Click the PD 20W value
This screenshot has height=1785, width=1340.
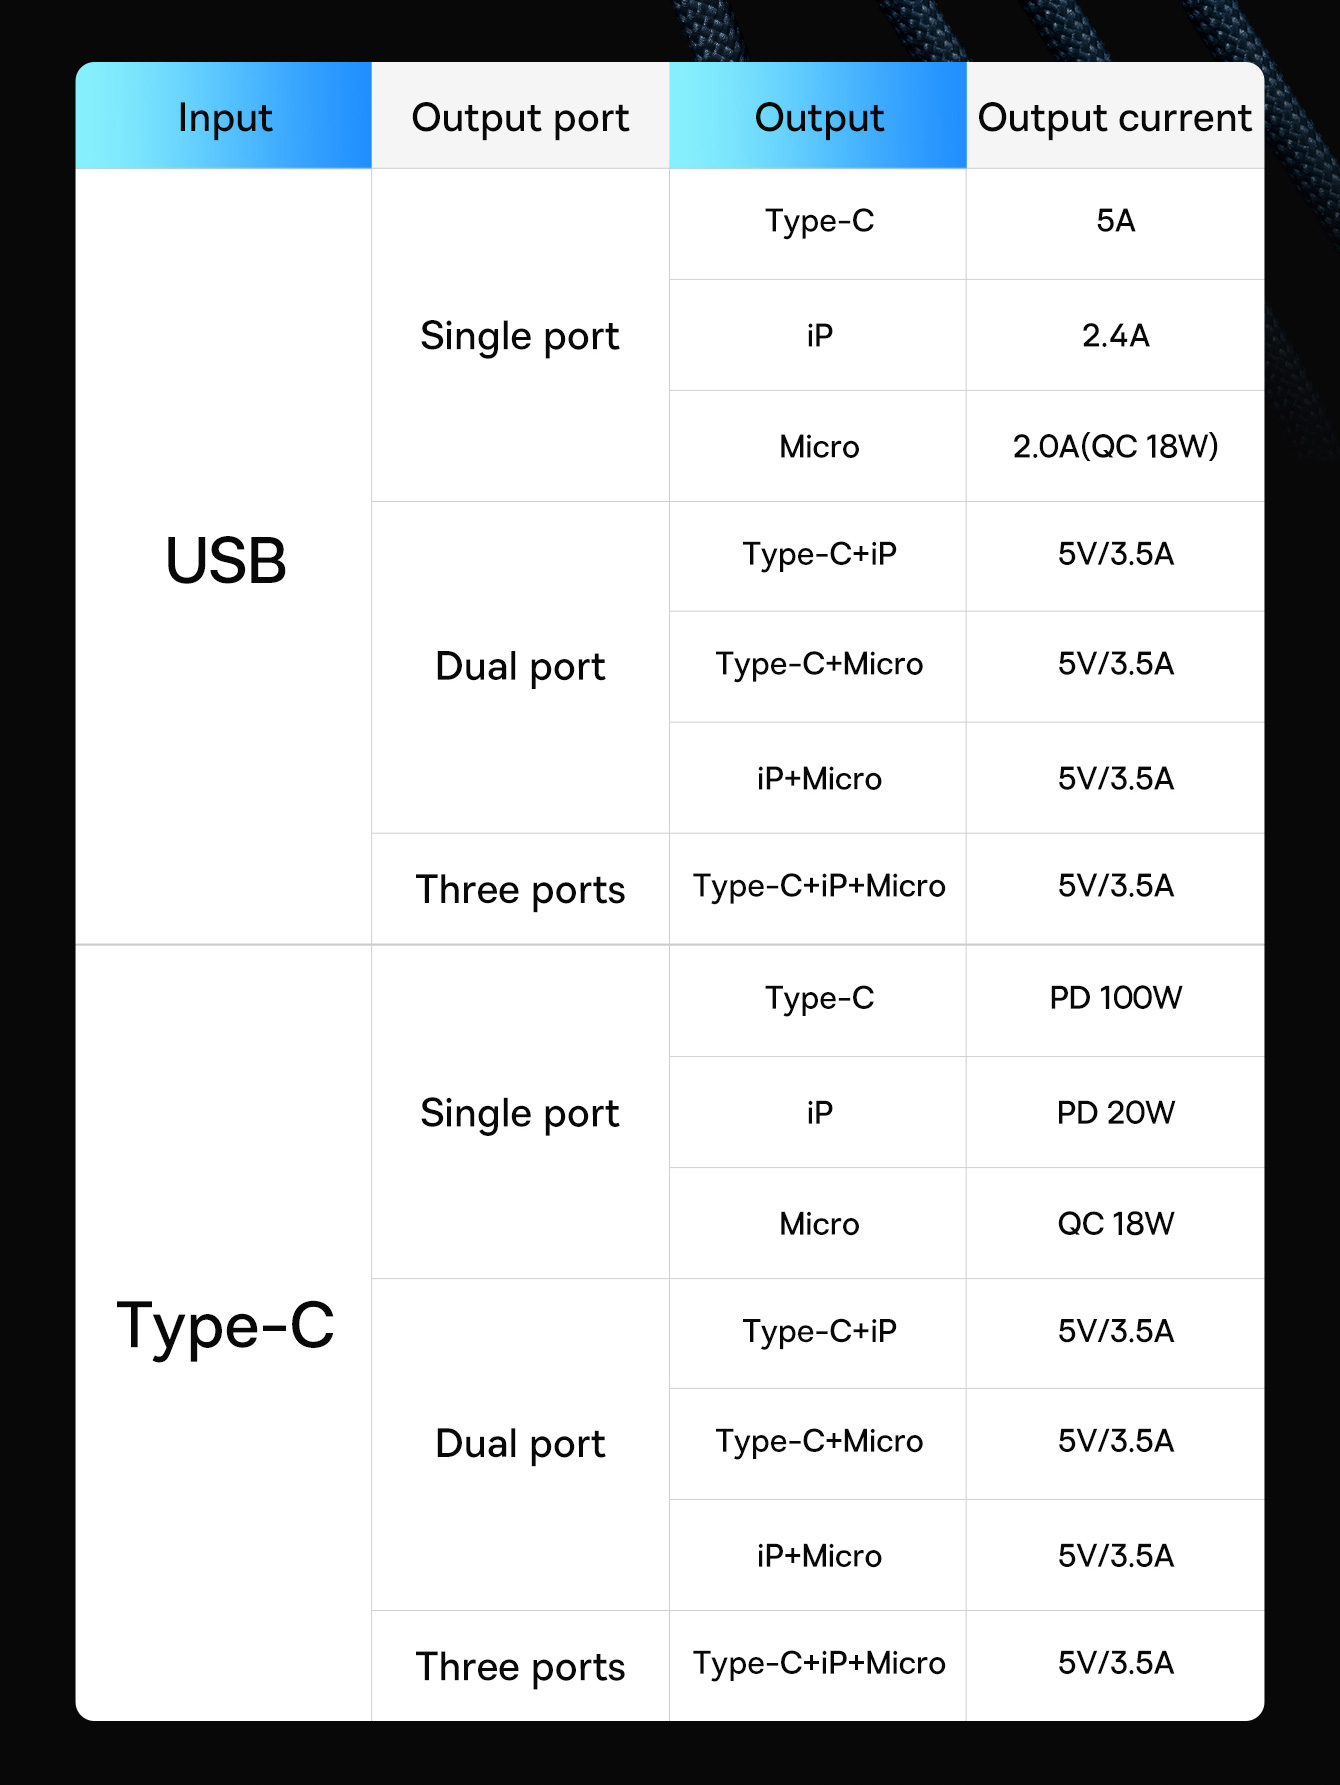(x=1115, y=1112)
